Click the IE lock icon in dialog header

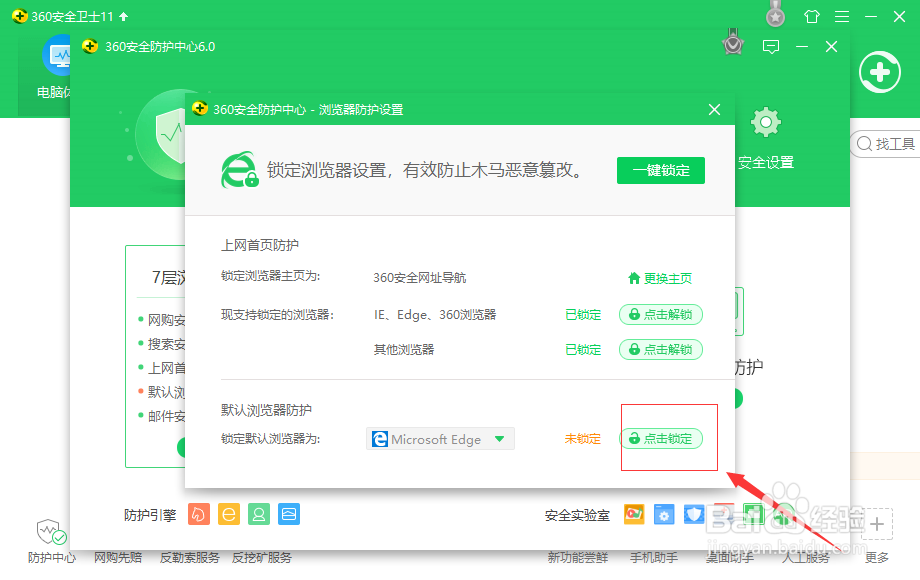click(x=239, y=170)
